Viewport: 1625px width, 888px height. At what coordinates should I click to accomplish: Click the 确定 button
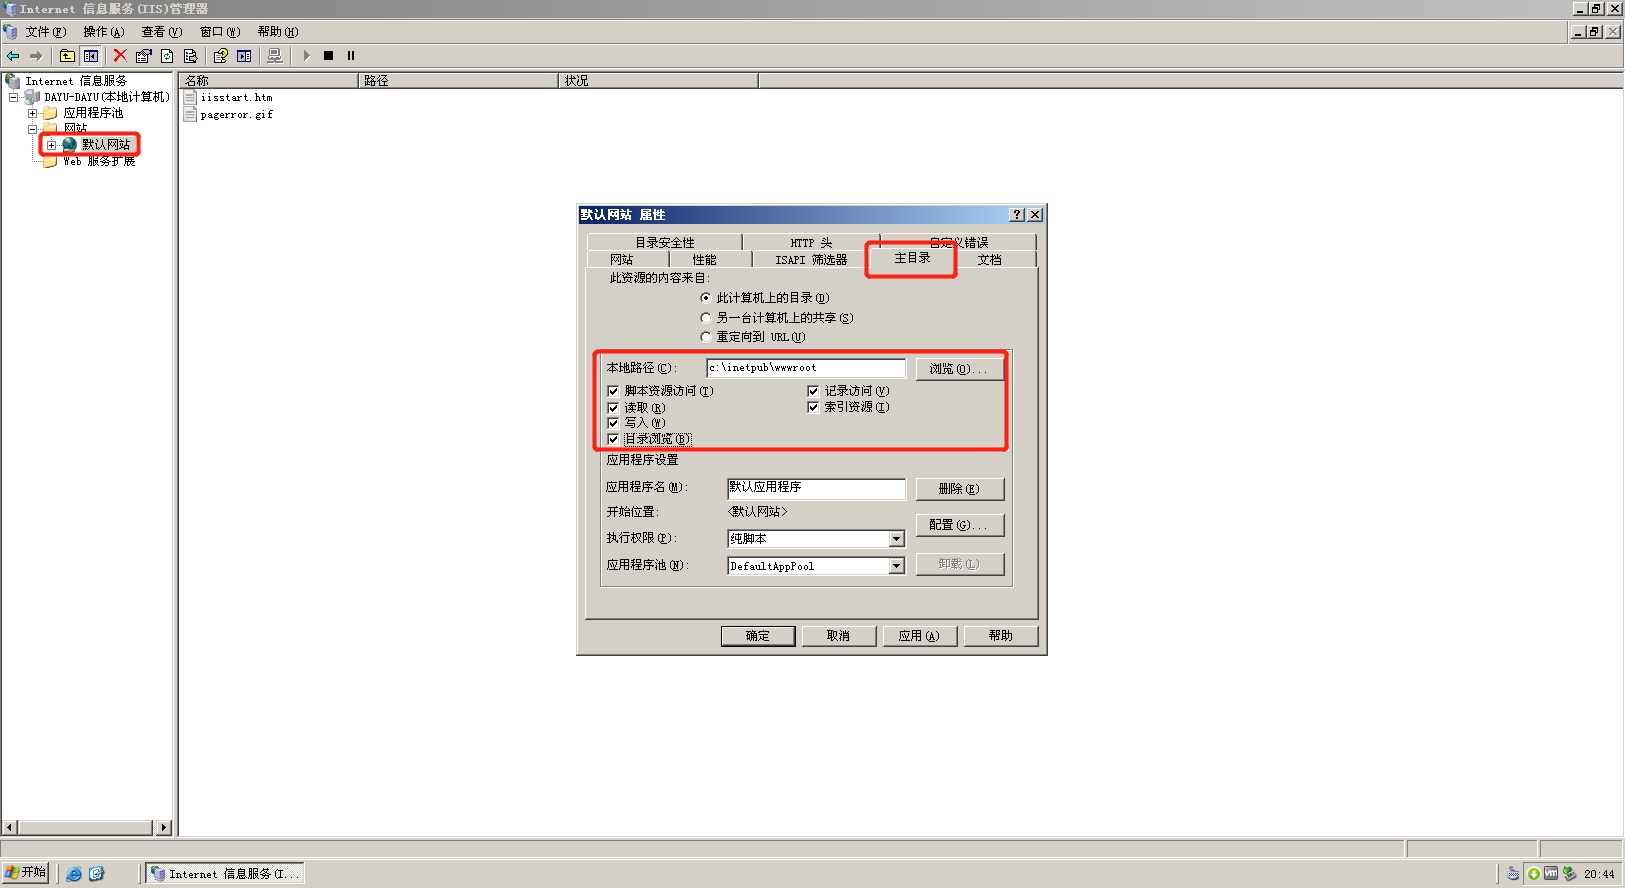click(758, 636)
